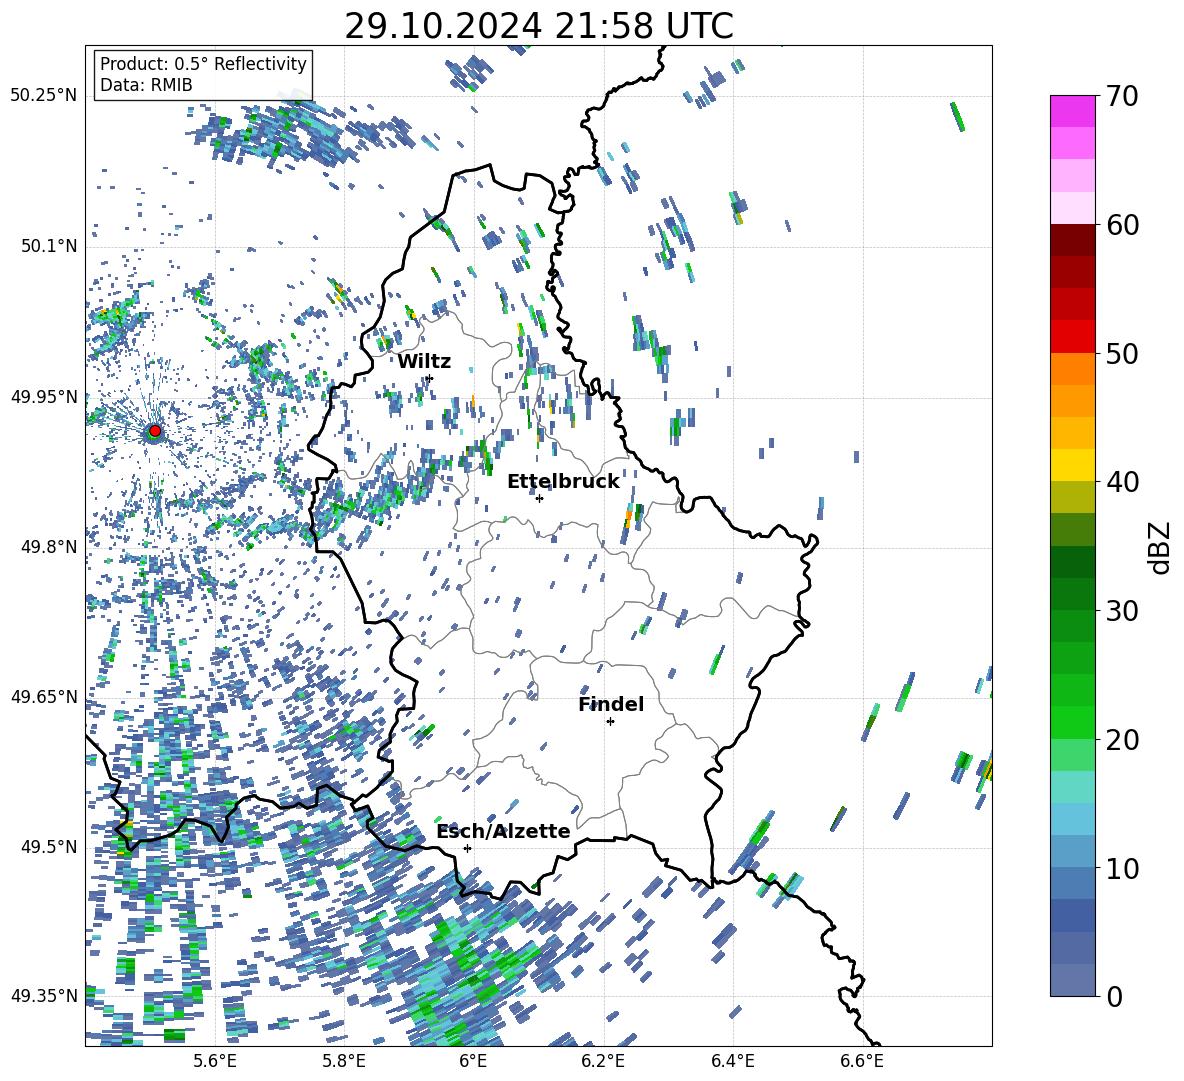Click the title '29.10.2024 21:58 UTC'
The height and width of the screenshot is (1081, 1184).
(x=538, y=26)
